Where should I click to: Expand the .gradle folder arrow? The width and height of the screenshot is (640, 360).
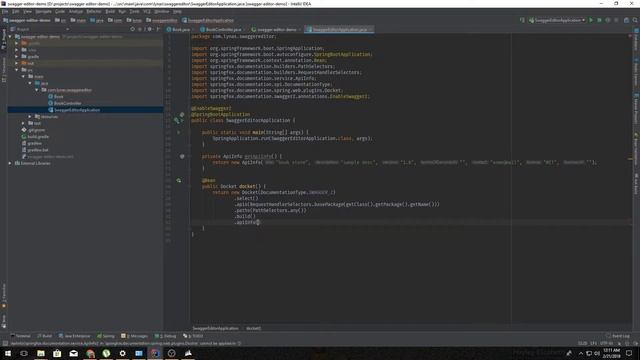tap(17, 43)
